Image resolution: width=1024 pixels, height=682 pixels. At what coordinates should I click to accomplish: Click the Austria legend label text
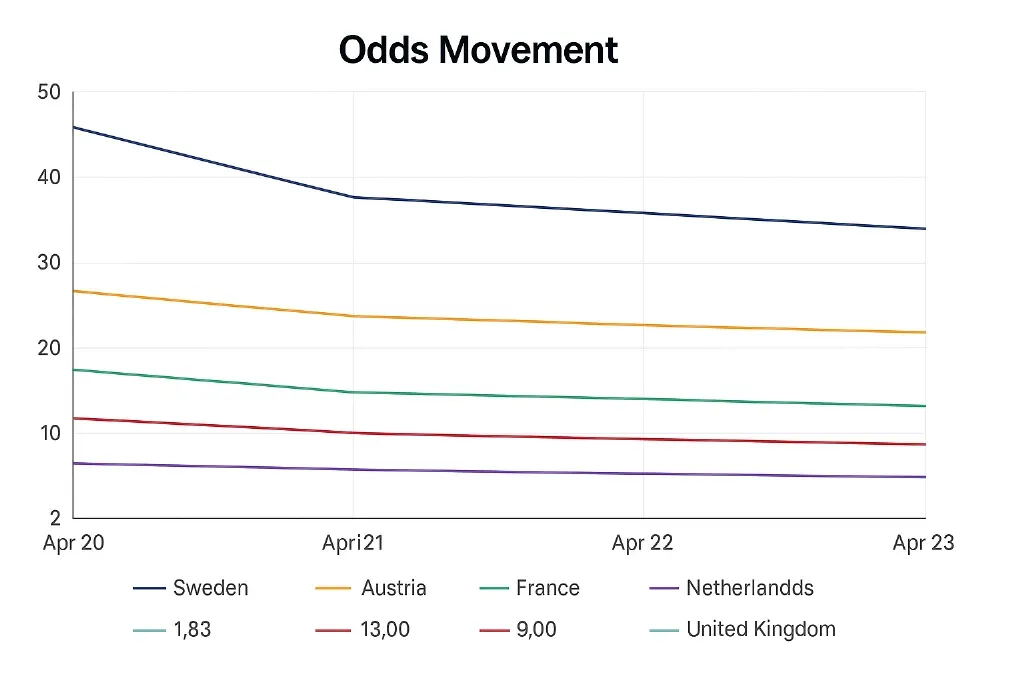394,588
